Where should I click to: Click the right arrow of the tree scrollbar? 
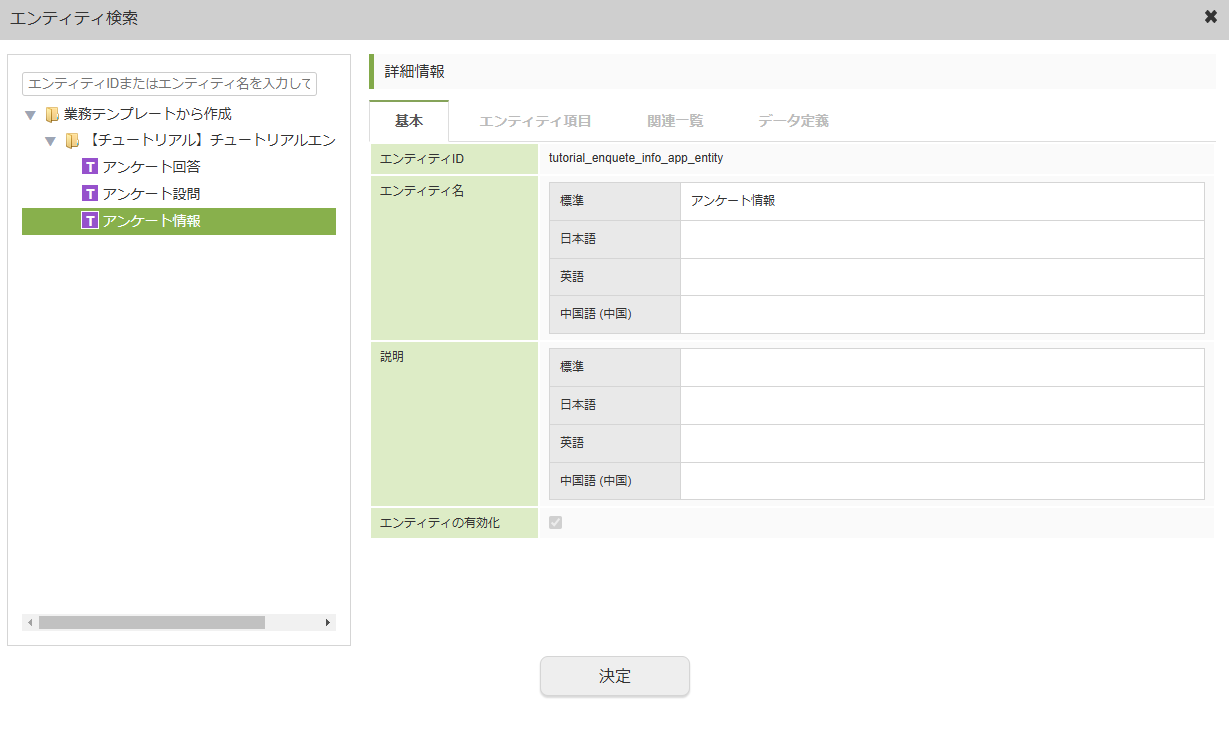(x=327, y=622)
